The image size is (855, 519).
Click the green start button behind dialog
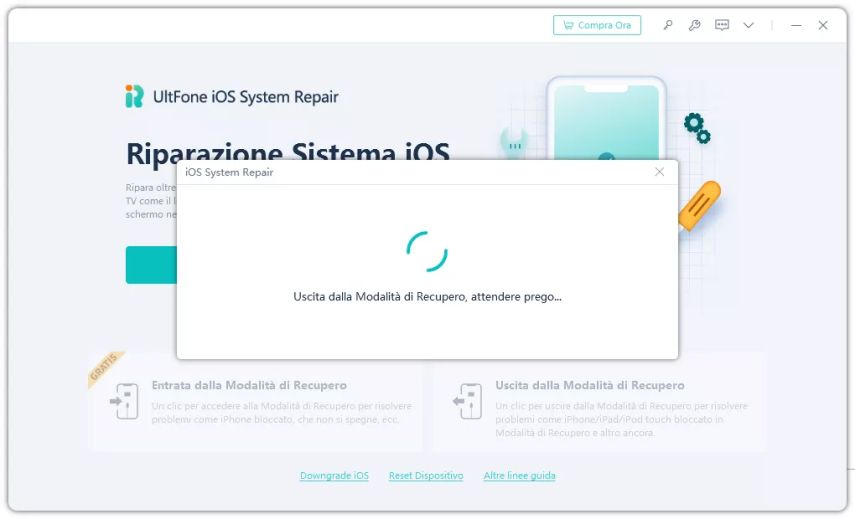152,265
